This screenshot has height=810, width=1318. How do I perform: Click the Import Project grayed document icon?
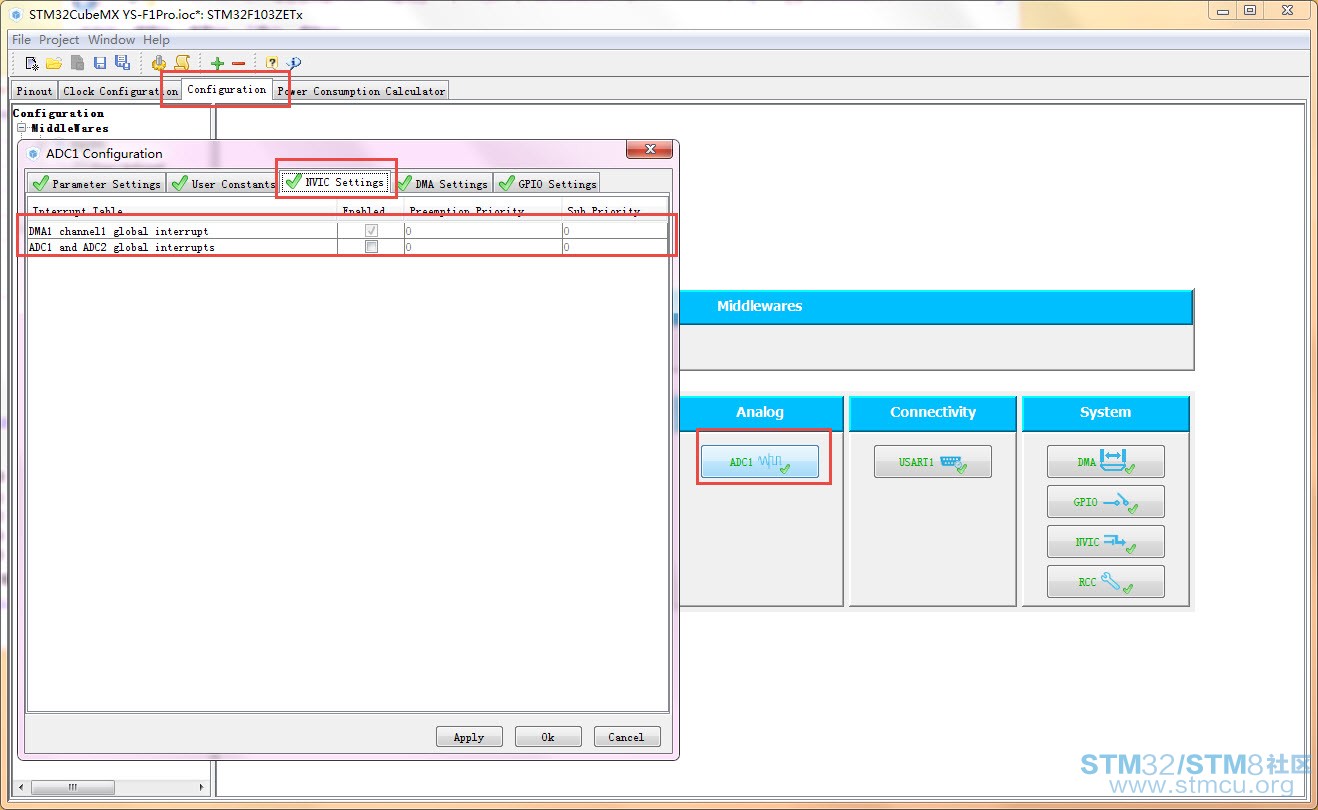click(x=77, y=63)
